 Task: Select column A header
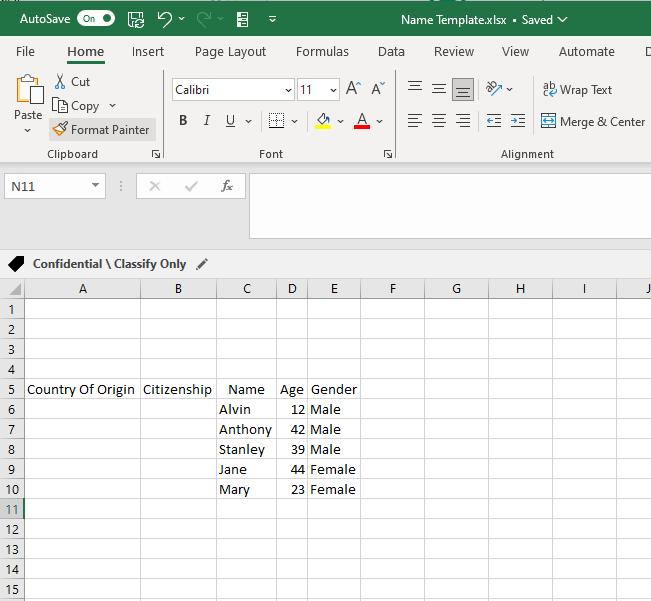83,288
